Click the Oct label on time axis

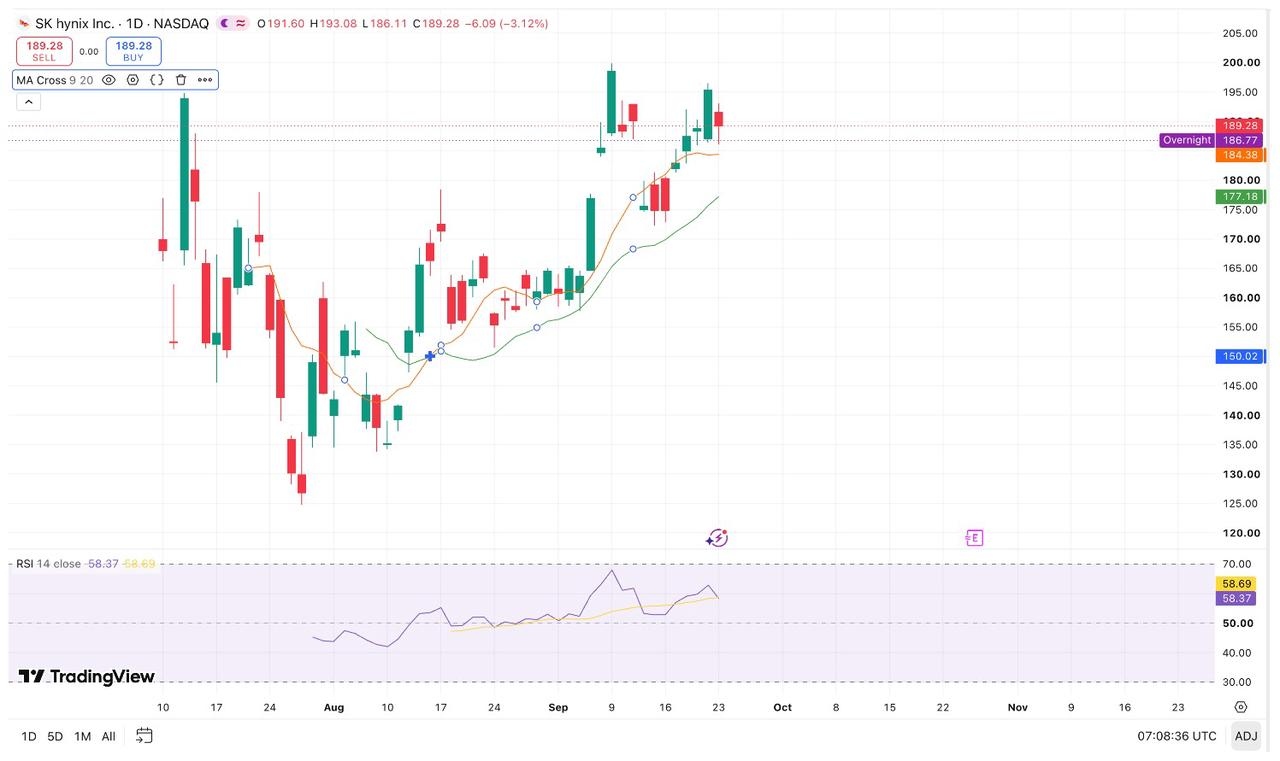[x=782, y=707]
